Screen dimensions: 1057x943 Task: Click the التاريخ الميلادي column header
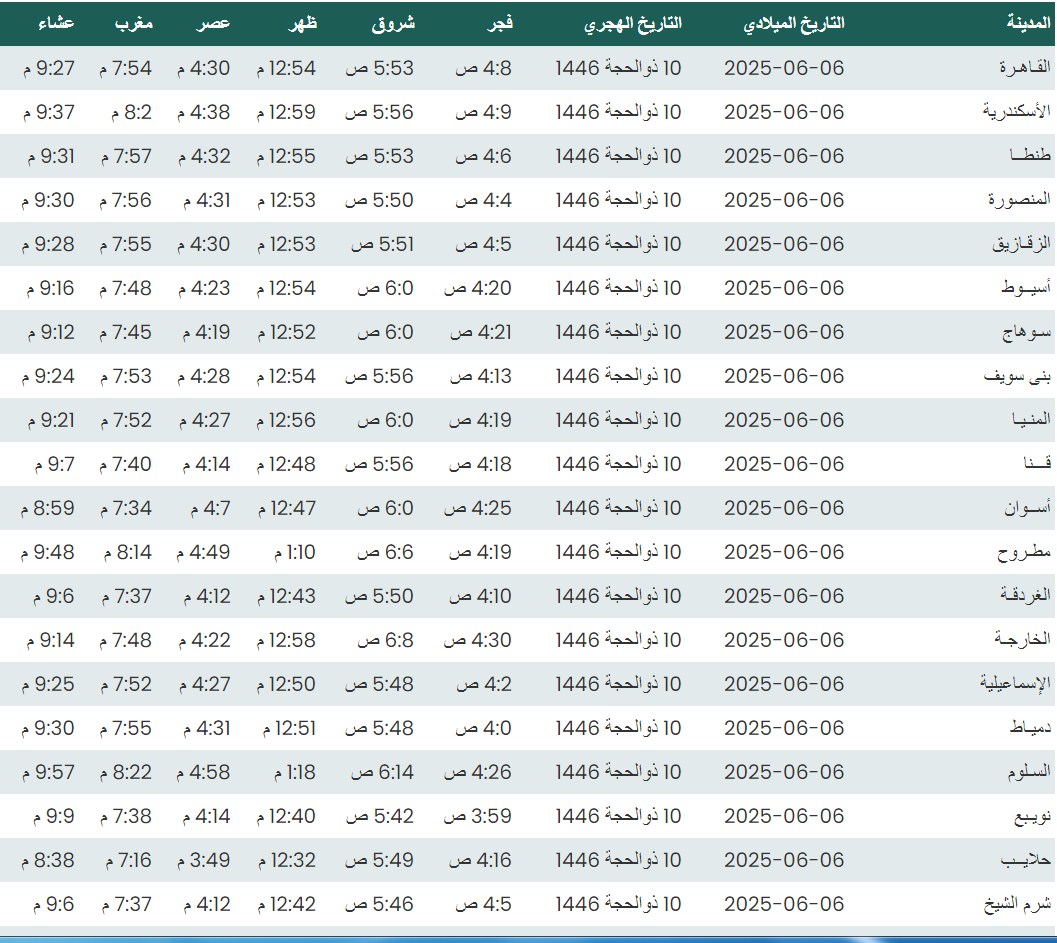pos(795,24)
